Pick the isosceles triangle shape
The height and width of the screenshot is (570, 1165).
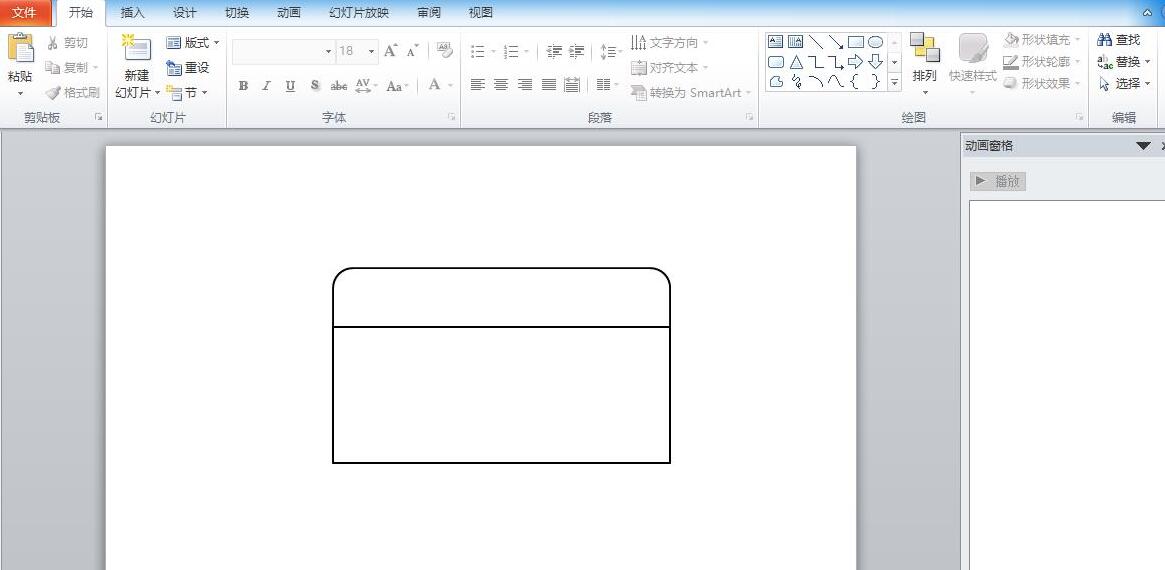(796, 62)
